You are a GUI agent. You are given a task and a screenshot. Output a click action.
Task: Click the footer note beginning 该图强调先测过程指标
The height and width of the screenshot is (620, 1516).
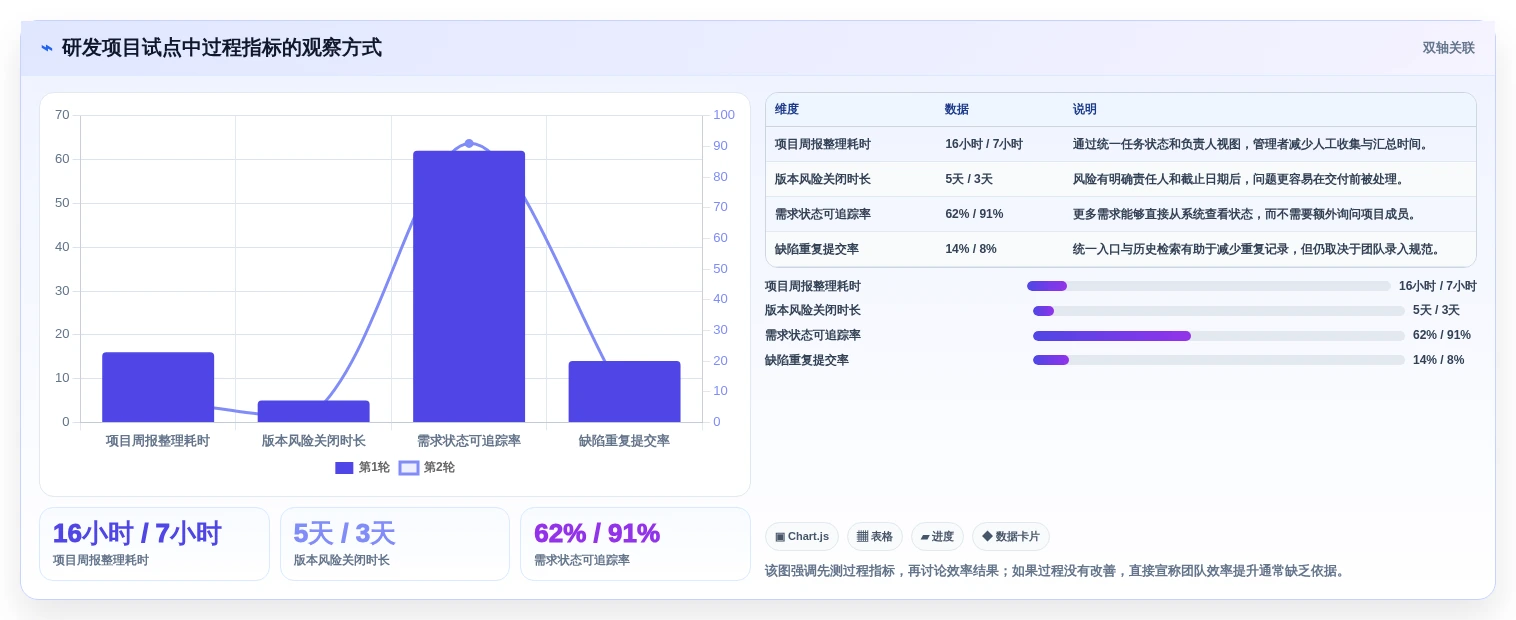[1057, 571]
